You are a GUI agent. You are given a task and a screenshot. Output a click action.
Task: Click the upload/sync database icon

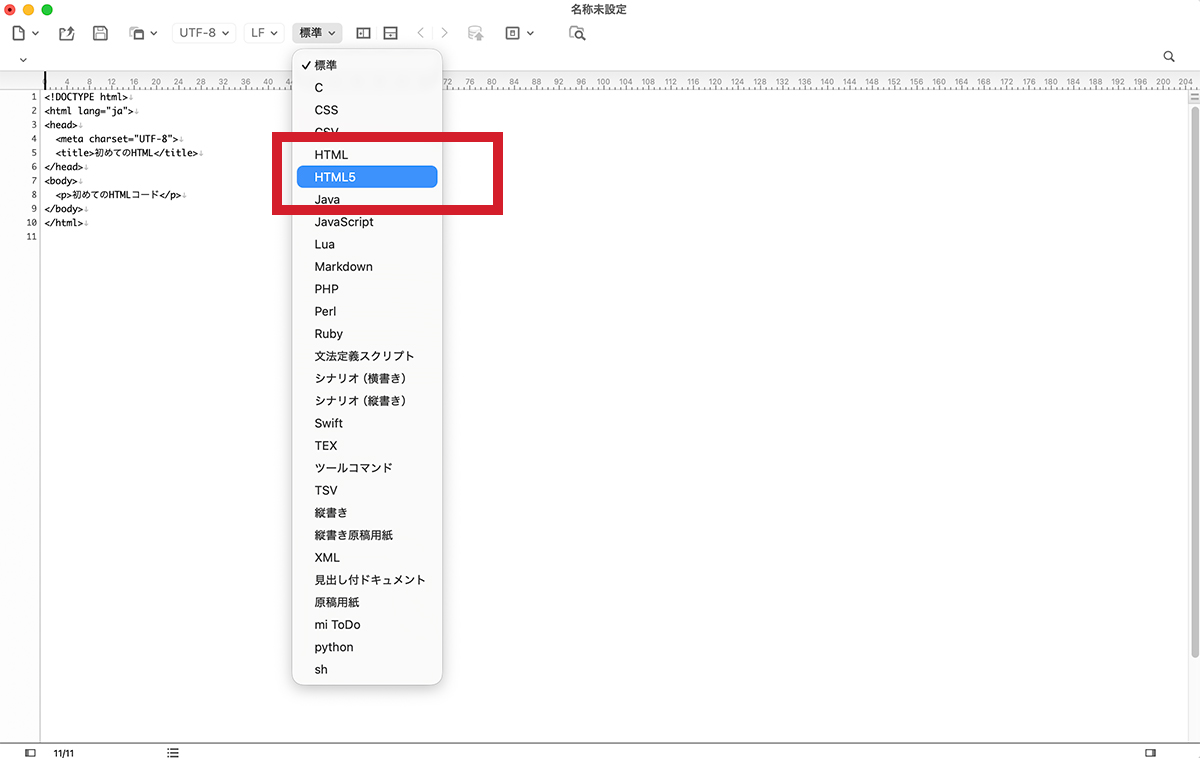point(476,32)
